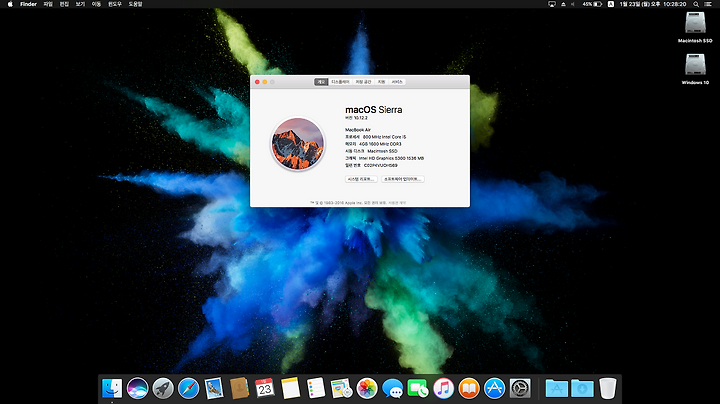Launch Siri from the Dock
The width and height of the screenshot is (720, 404).
click(x=138, y=388)
